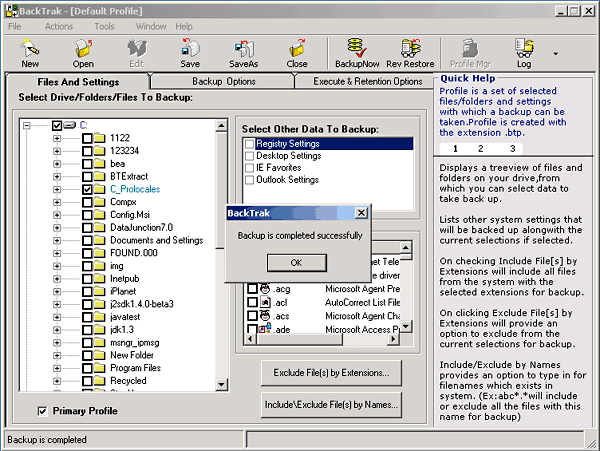Go to Quick Help page 1
Viewport: 600px width, 451px height.
pos(455,148)
